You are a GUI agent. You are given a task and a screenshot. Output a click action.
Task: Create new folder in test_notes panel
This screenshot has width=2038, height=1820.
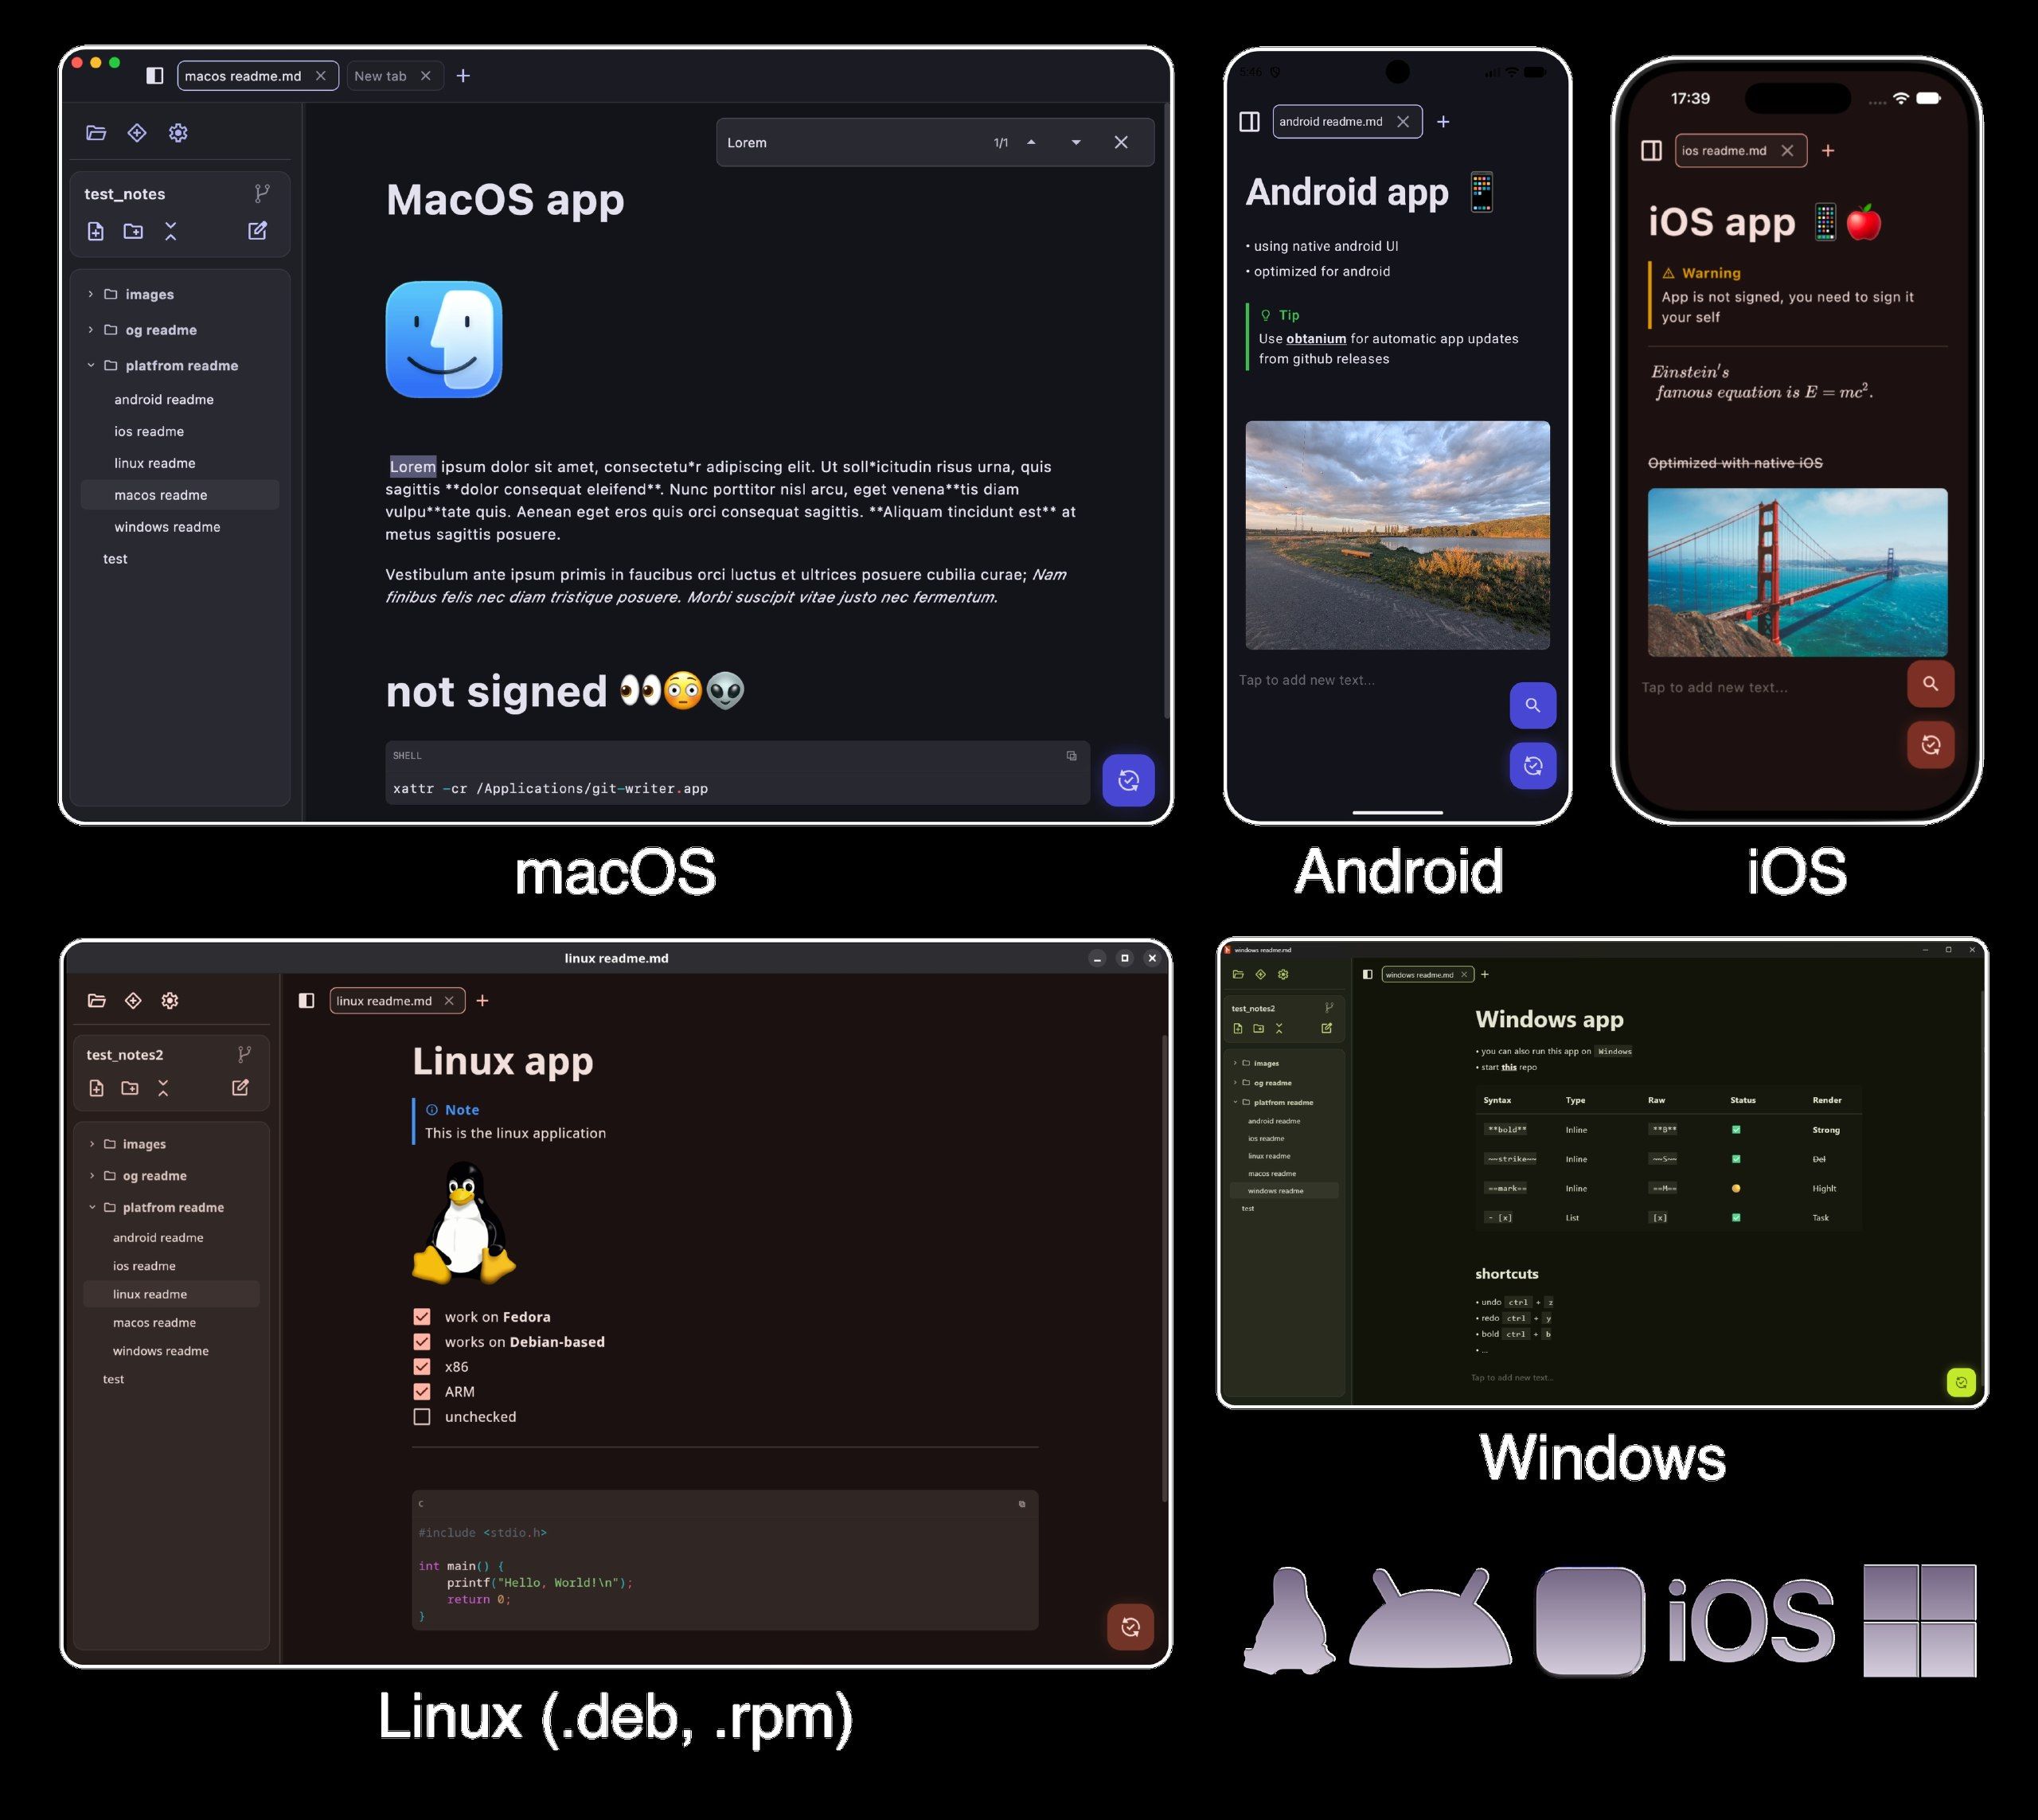click(133, 231)
